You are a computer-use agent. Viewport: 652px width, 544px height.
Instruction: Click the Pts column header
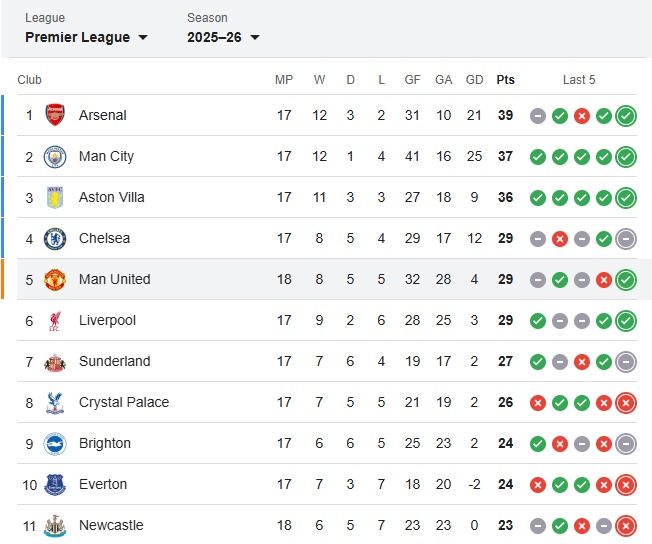coord(505,79)
